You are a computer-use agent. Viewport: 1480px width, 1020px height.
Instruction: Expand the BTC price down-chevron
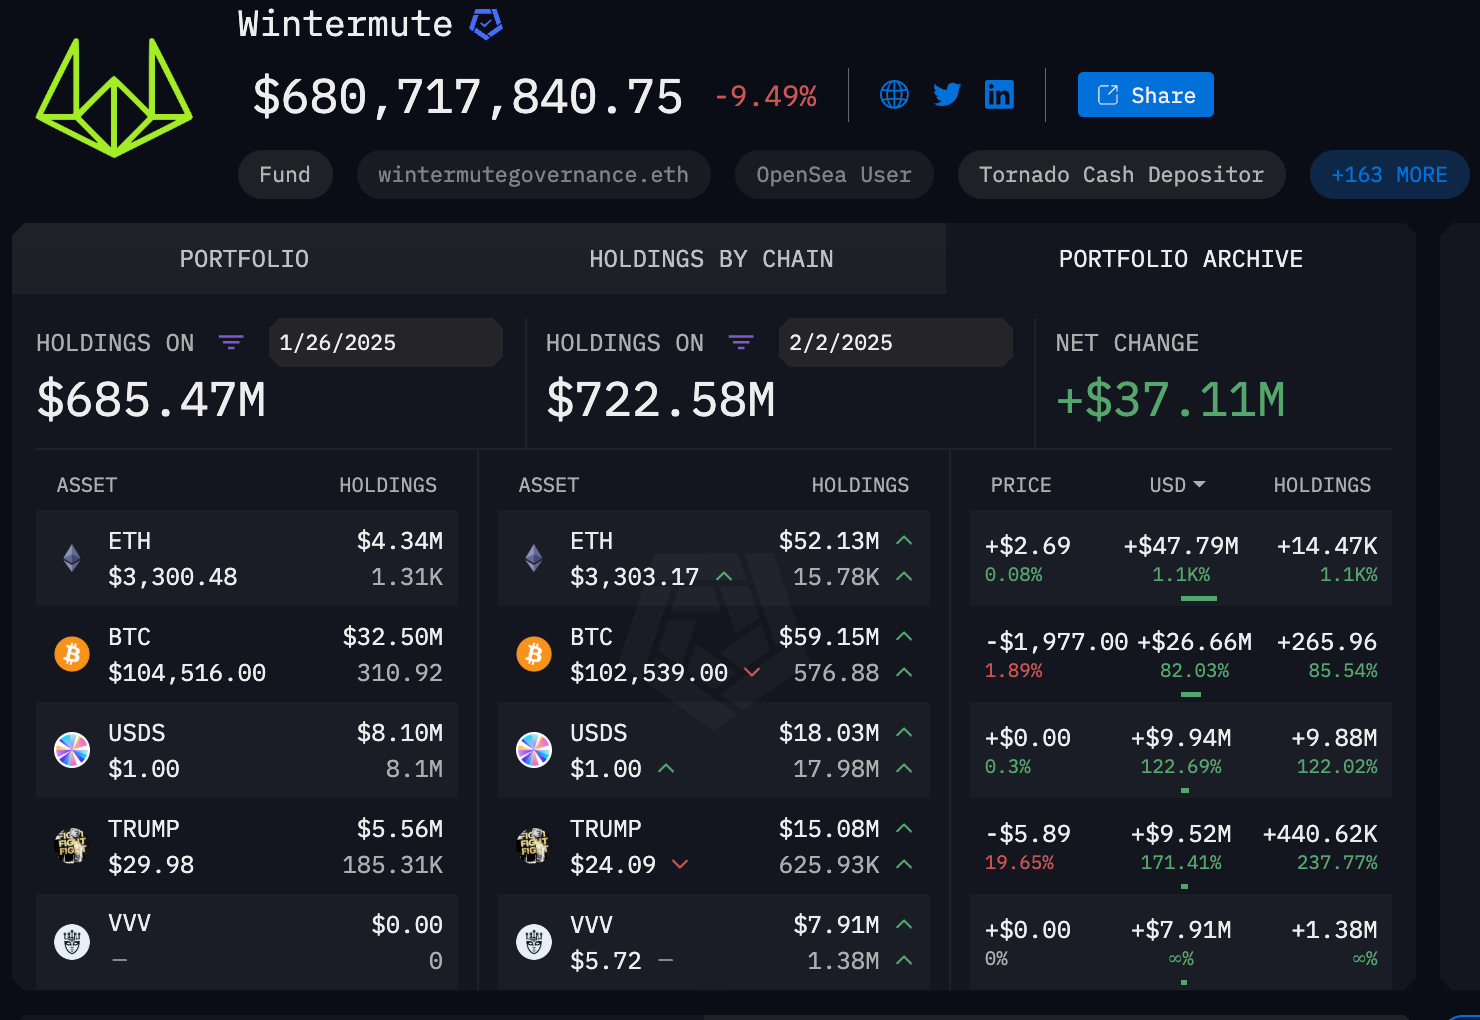tap(753, 672)
